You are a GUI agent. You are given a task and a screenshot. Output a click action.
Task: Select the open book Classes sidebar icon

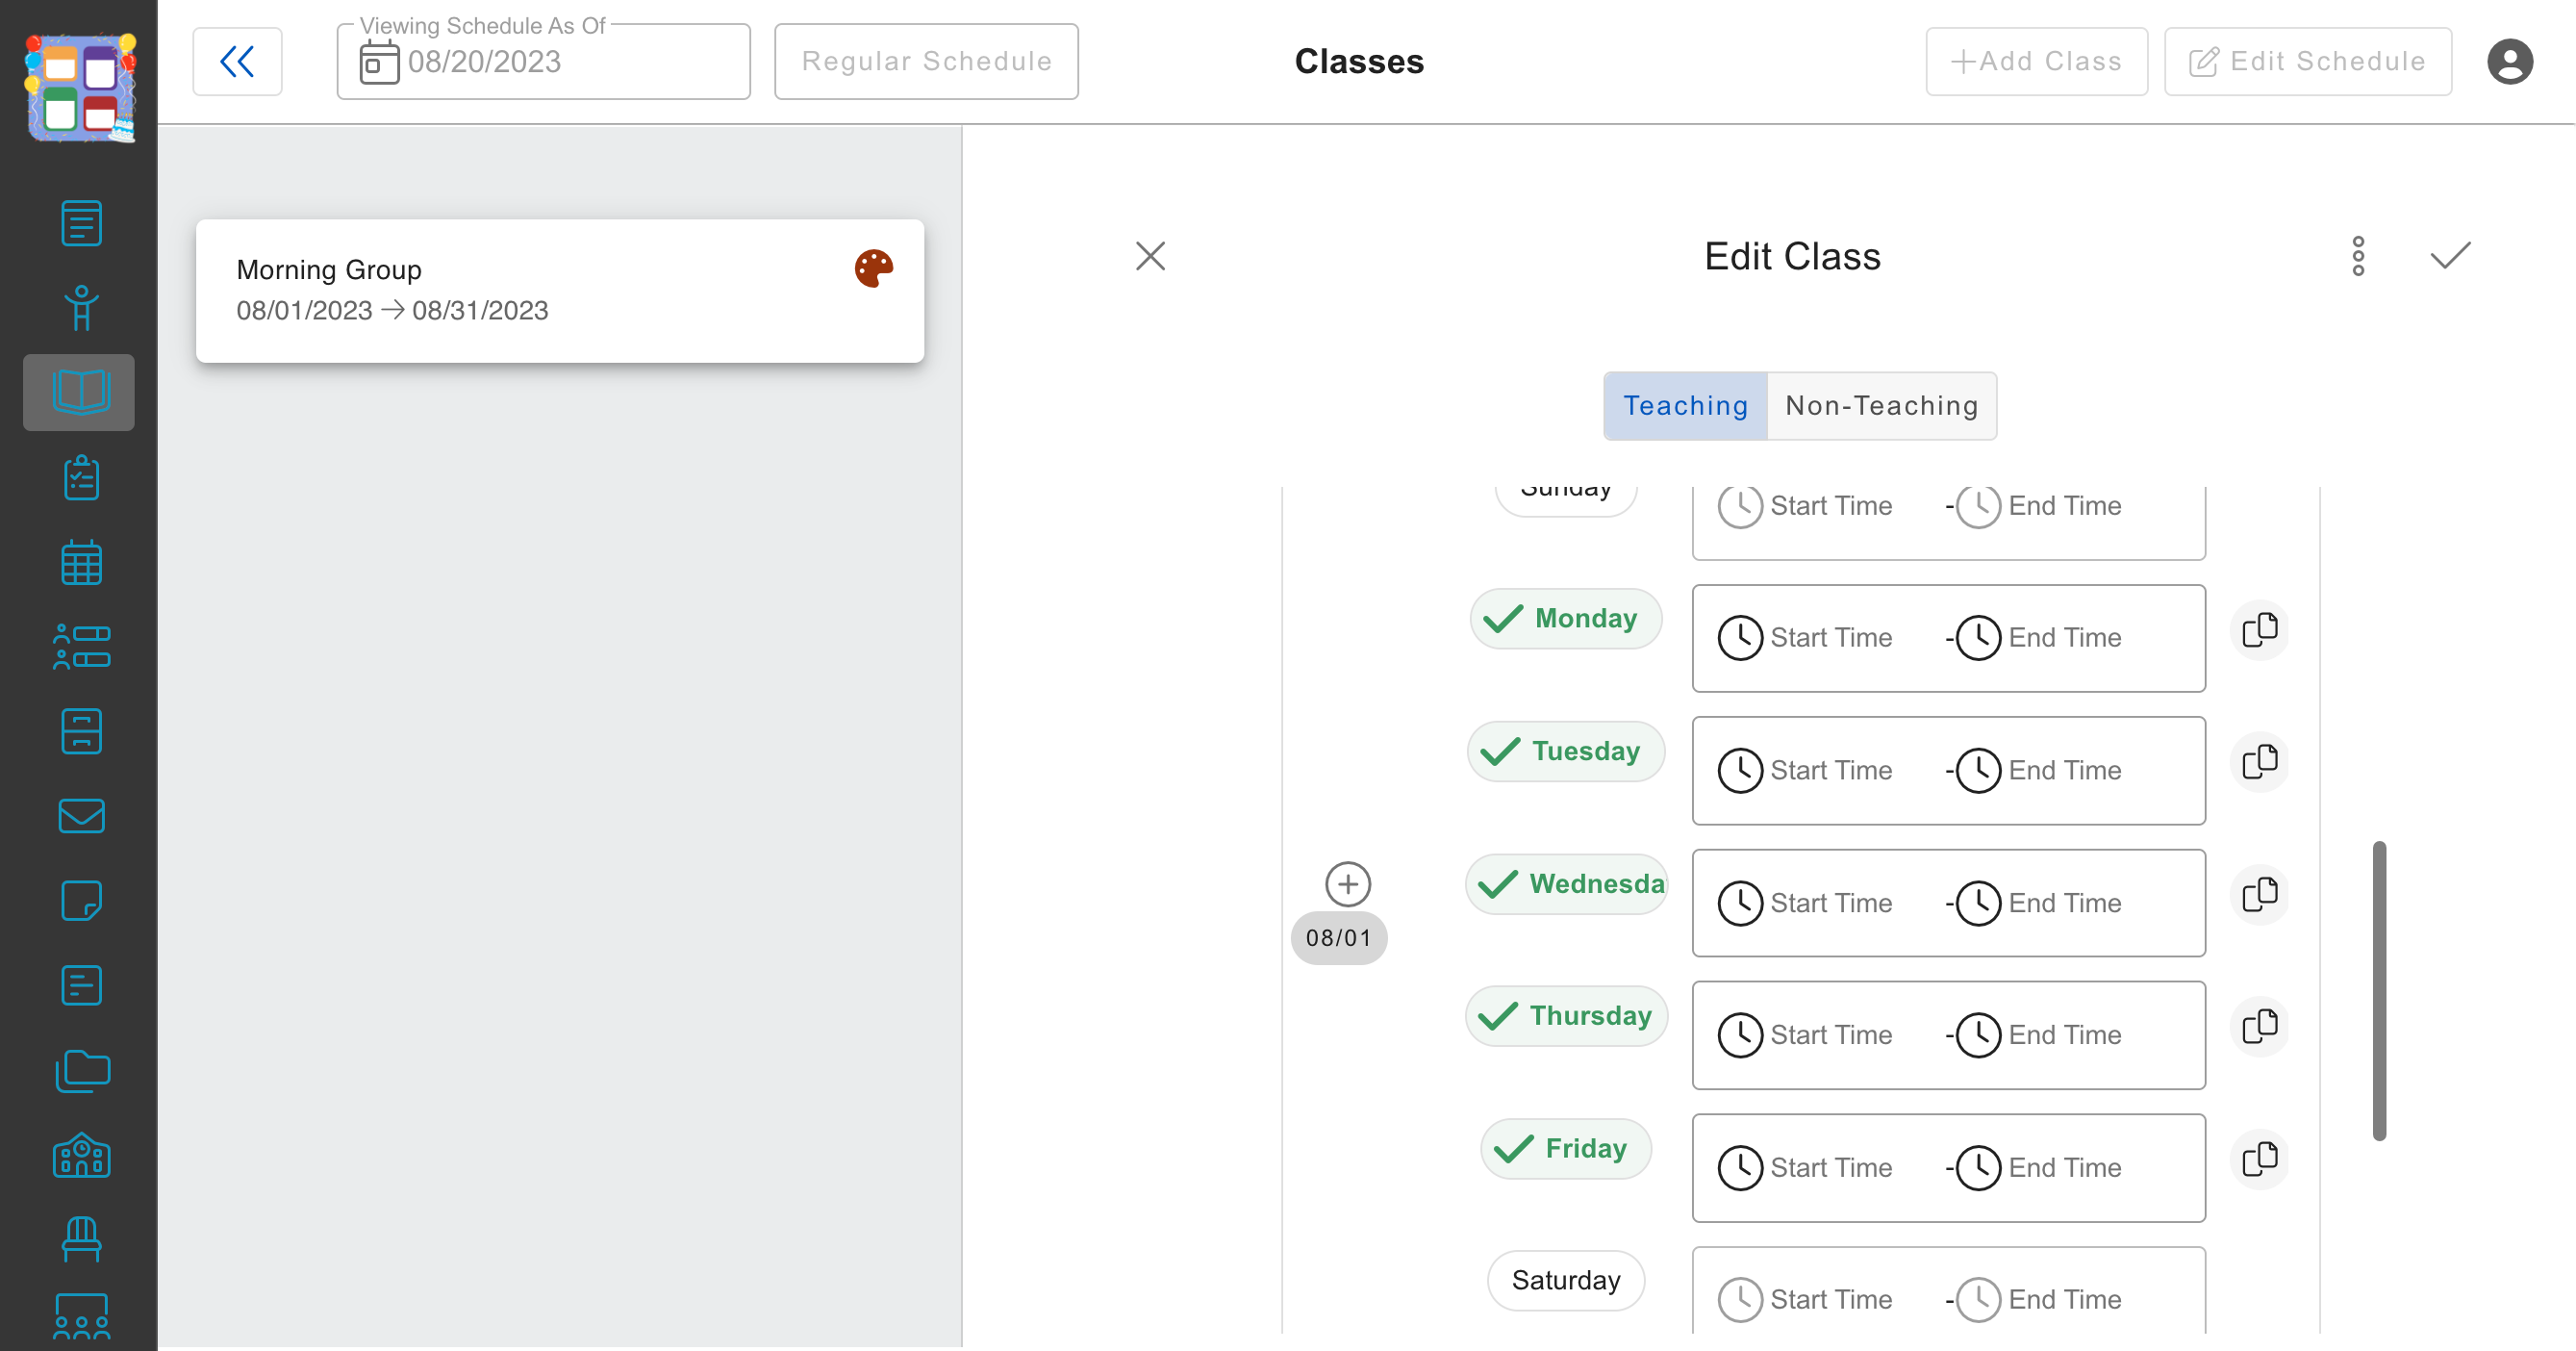tap(79, 392)
